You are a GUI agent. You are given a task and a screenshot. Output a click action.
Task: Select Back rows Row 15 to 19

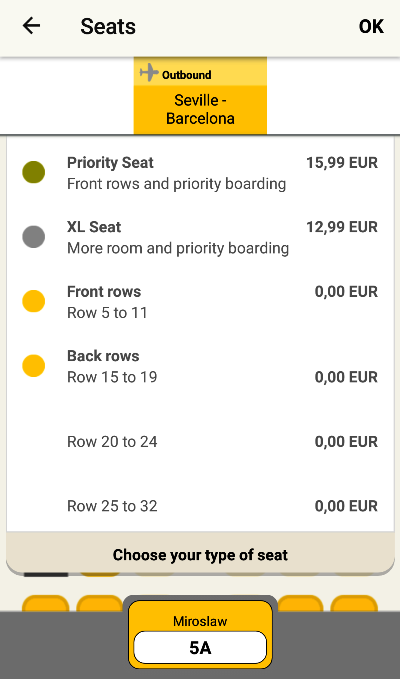pyautogui.click(x=200, y=366)
